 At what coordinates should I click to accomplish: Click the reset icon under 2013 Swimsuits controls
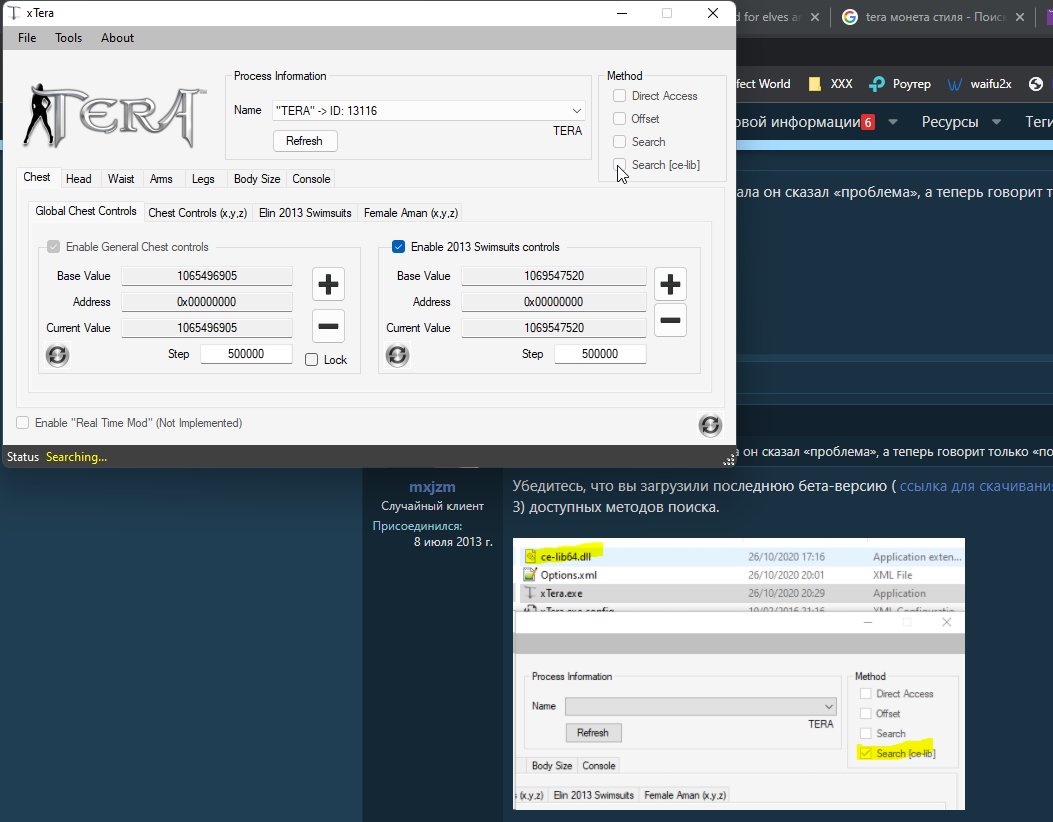point(397,355)
